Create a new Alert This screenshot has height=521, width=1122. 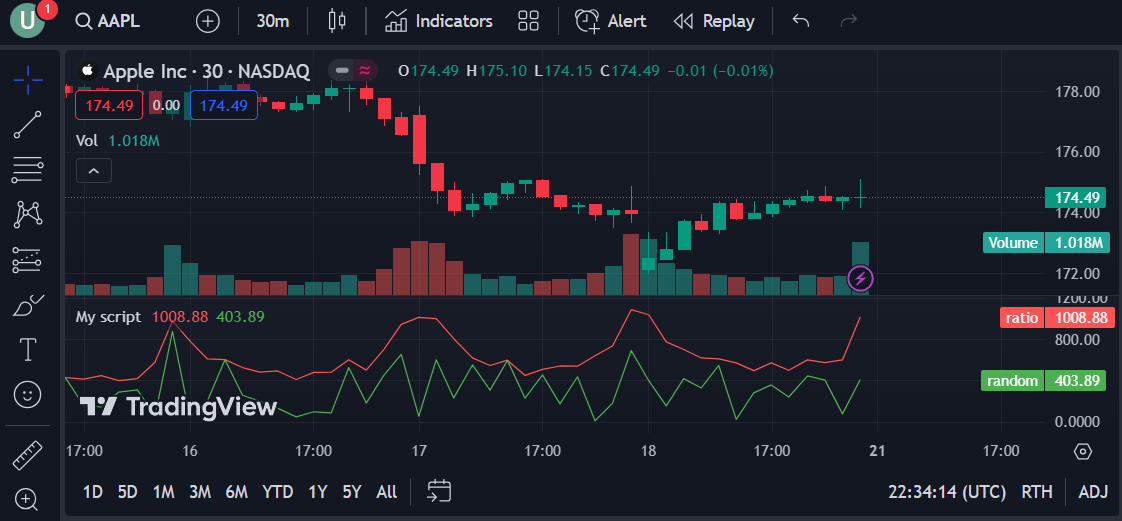coord(610,21)
